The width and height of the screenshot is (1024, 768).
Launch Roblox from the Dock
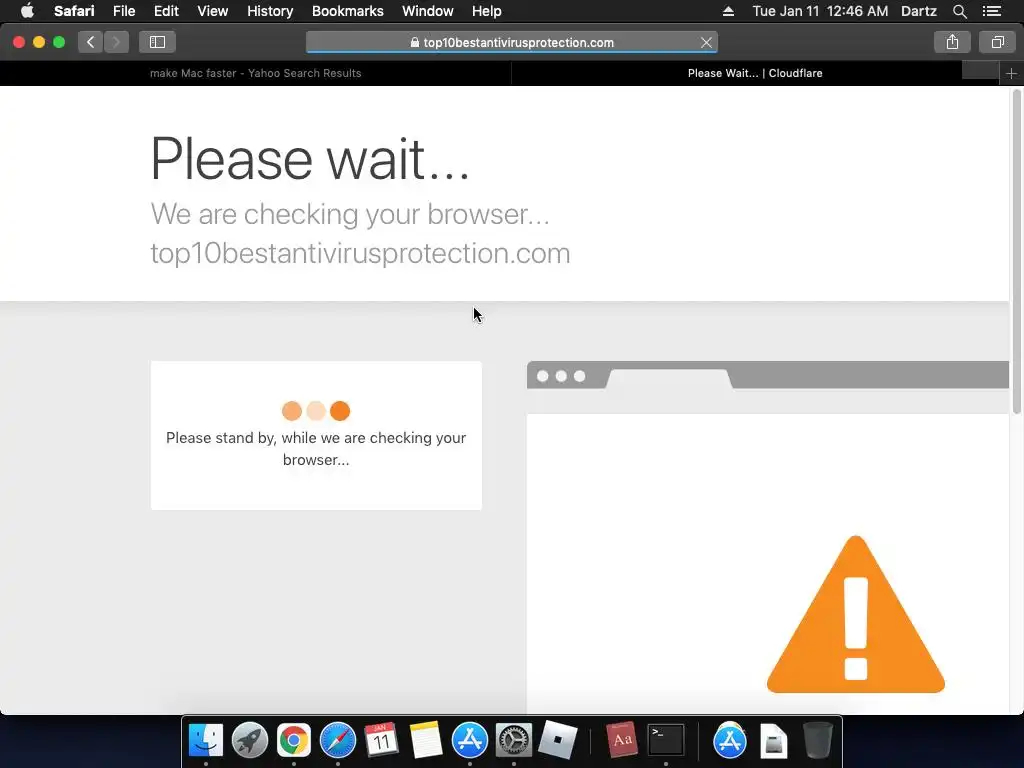(x=558, y=741)
